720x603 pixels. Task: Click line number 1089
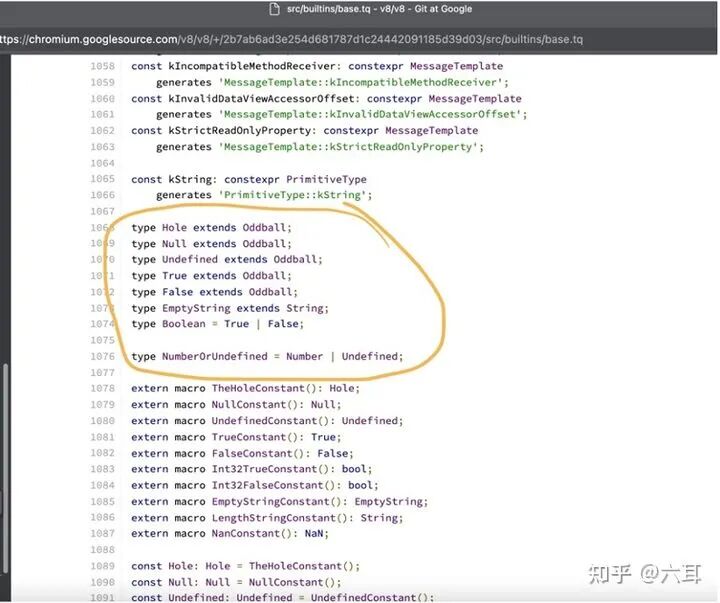click(102, 566)
